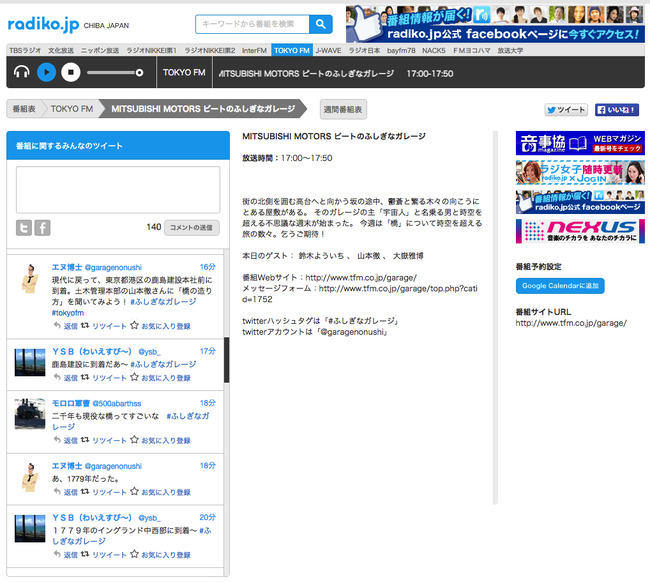Click the Twitter ツイート share button

point(566,109)
